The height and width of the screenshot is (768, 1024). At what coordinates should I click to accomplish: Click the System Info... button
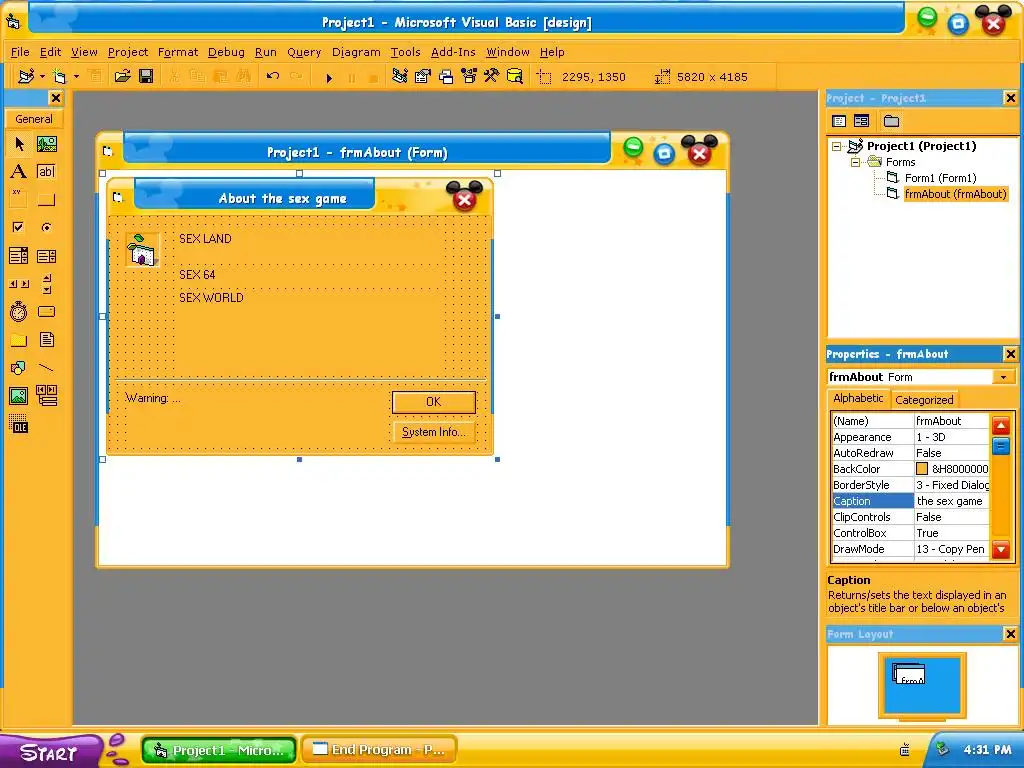[x=434, y=432]
